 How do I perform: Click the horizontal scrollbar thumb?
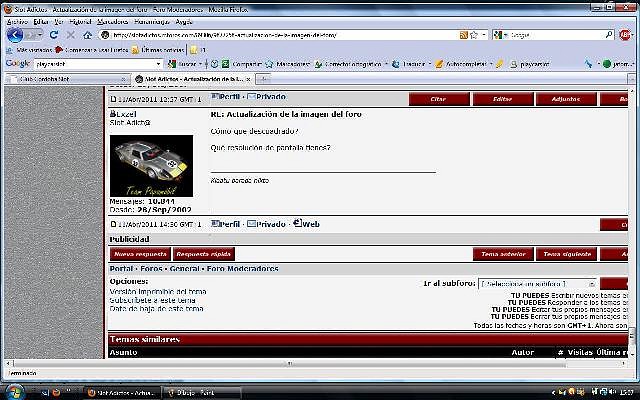coord(289,363)
